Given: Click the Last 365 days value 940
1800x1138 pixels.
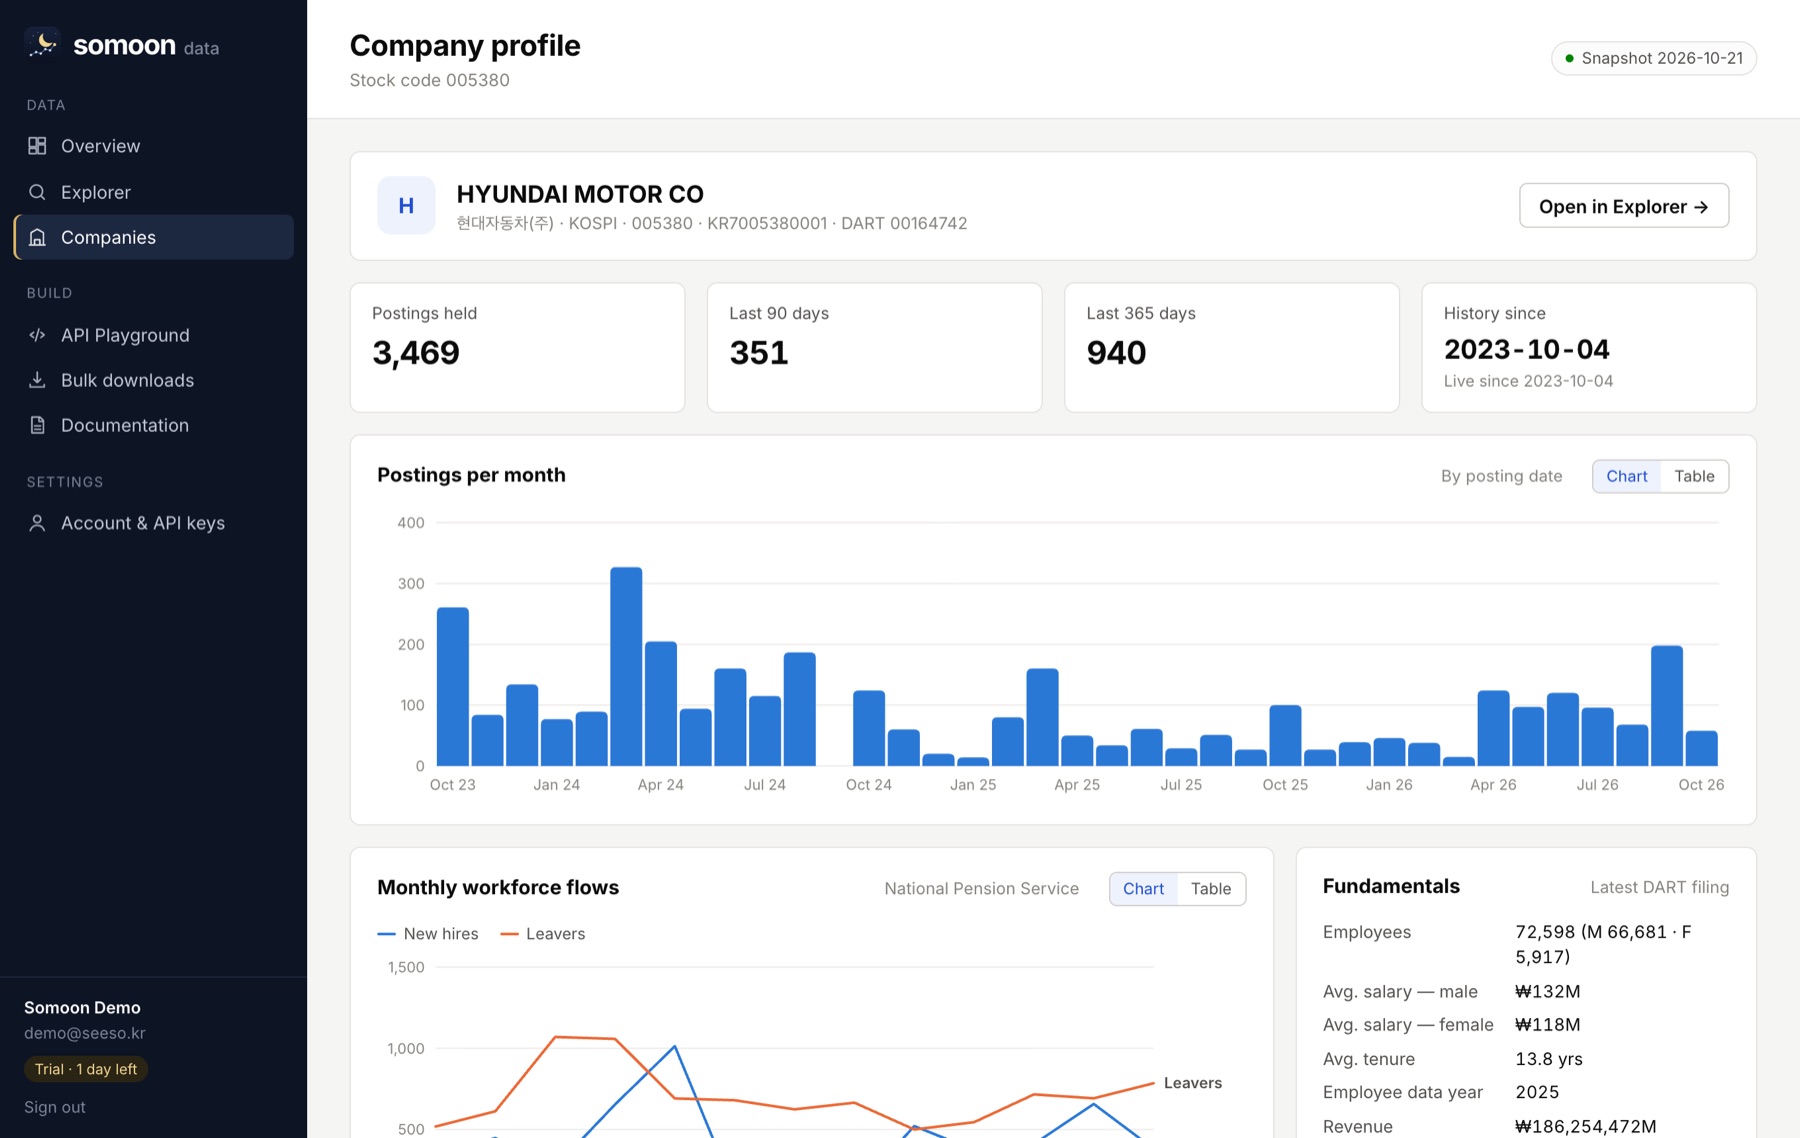Looking at the screenshot, I should [x=1116, y=353].
